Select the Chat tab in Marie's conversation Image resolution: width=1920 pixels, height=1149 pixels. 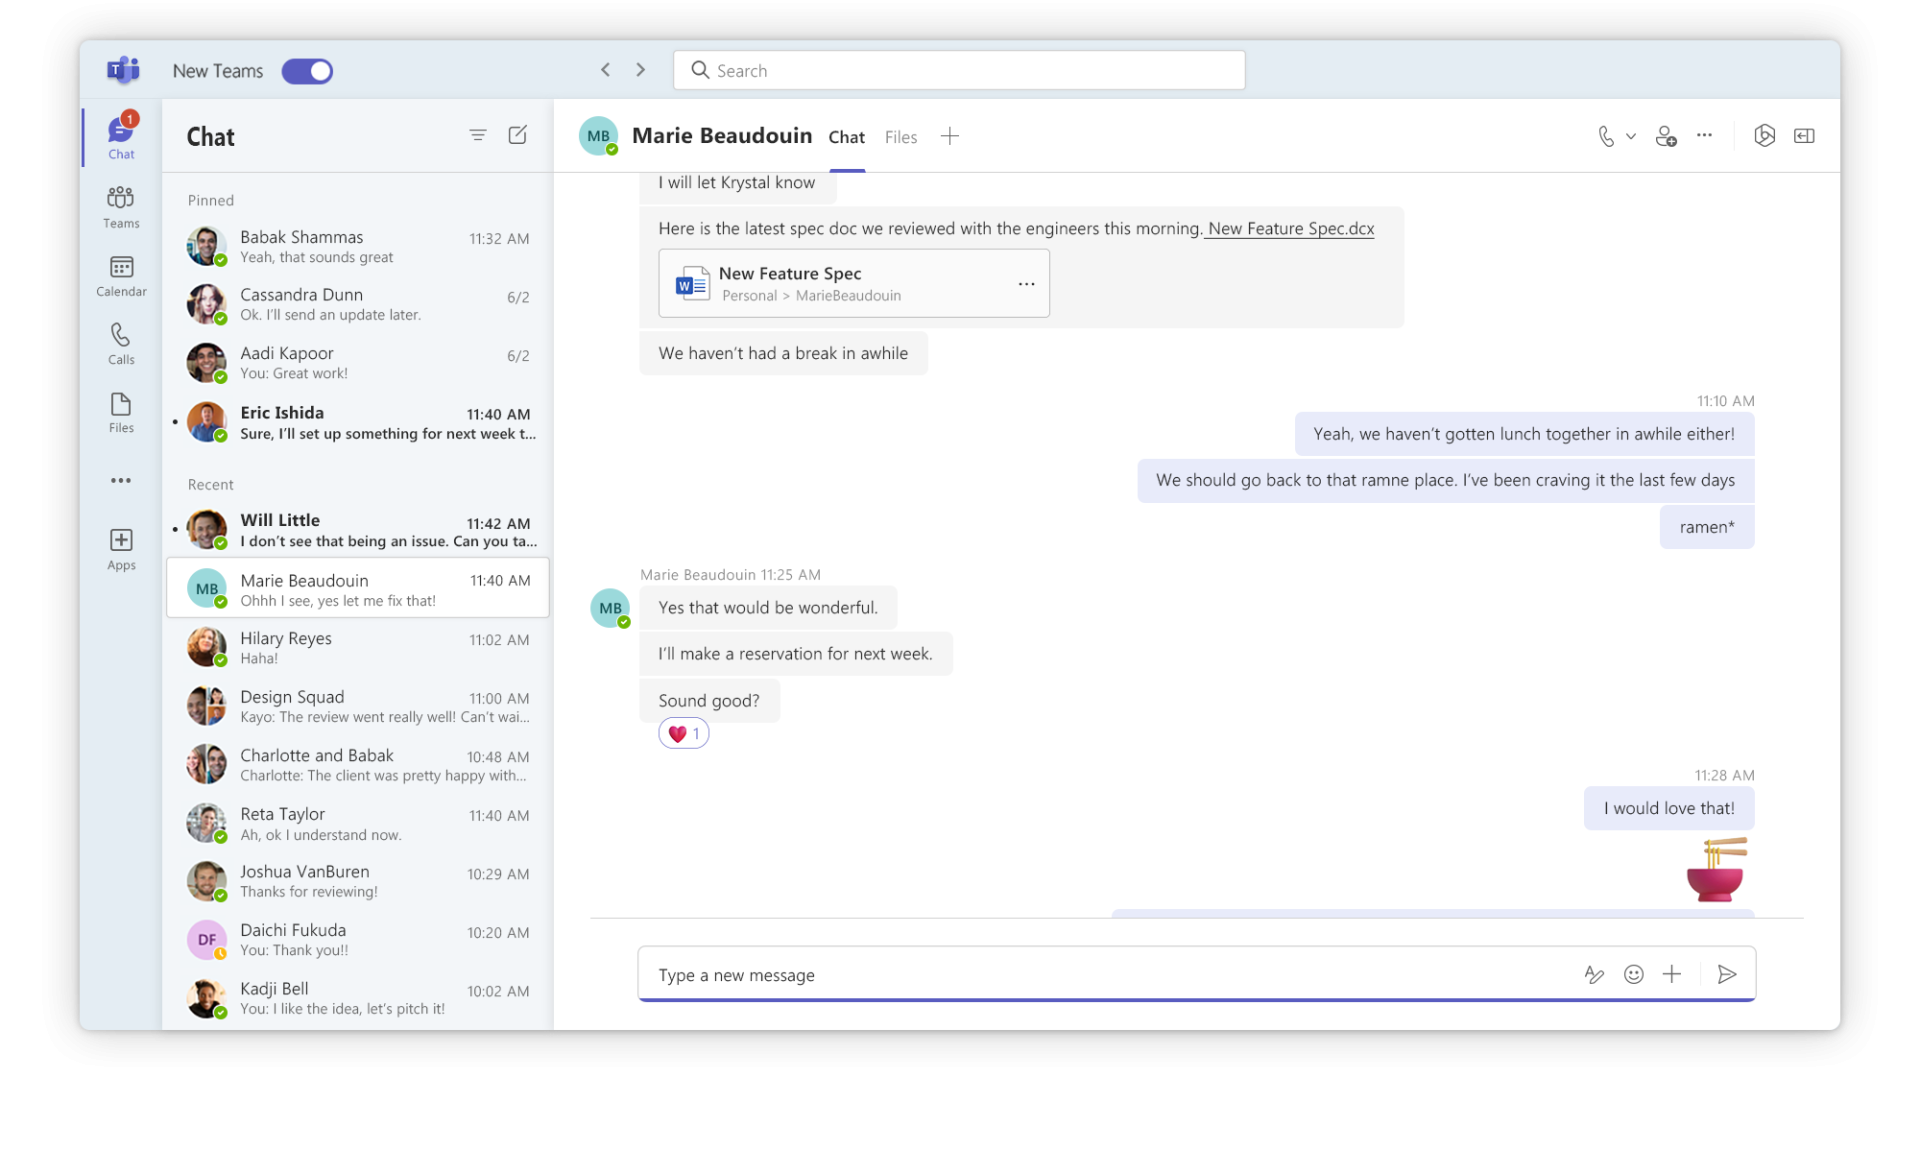click(x=846, y=136)
